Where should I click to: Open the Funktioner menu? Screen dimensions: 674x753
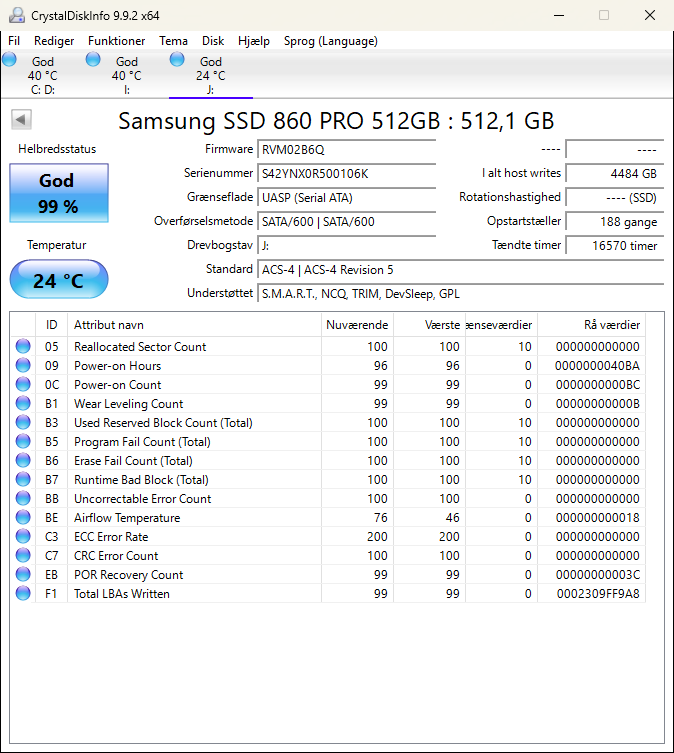(116, 41)
